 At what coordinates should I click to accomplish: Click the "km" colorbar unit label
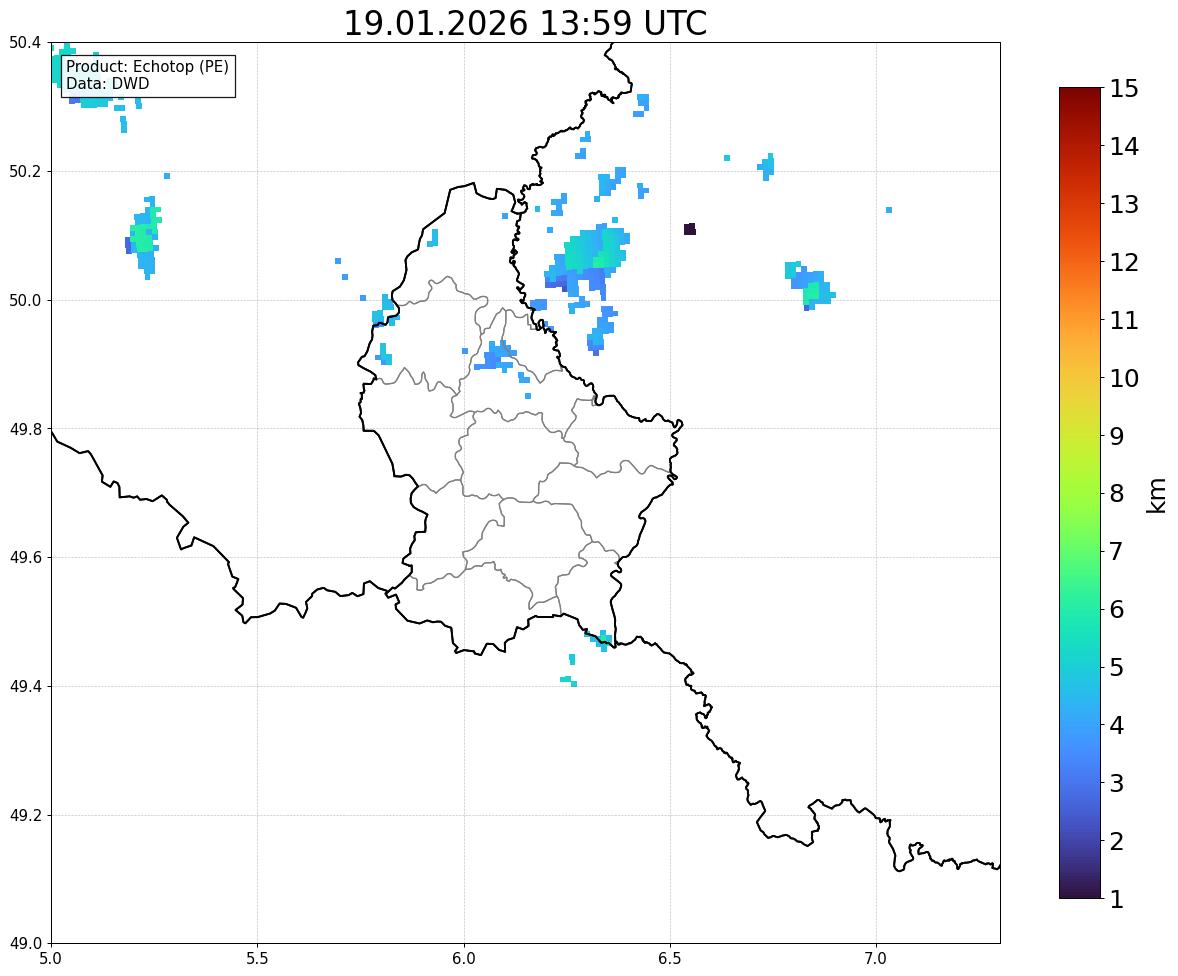pyautogui.click(x=1157, y=495)
